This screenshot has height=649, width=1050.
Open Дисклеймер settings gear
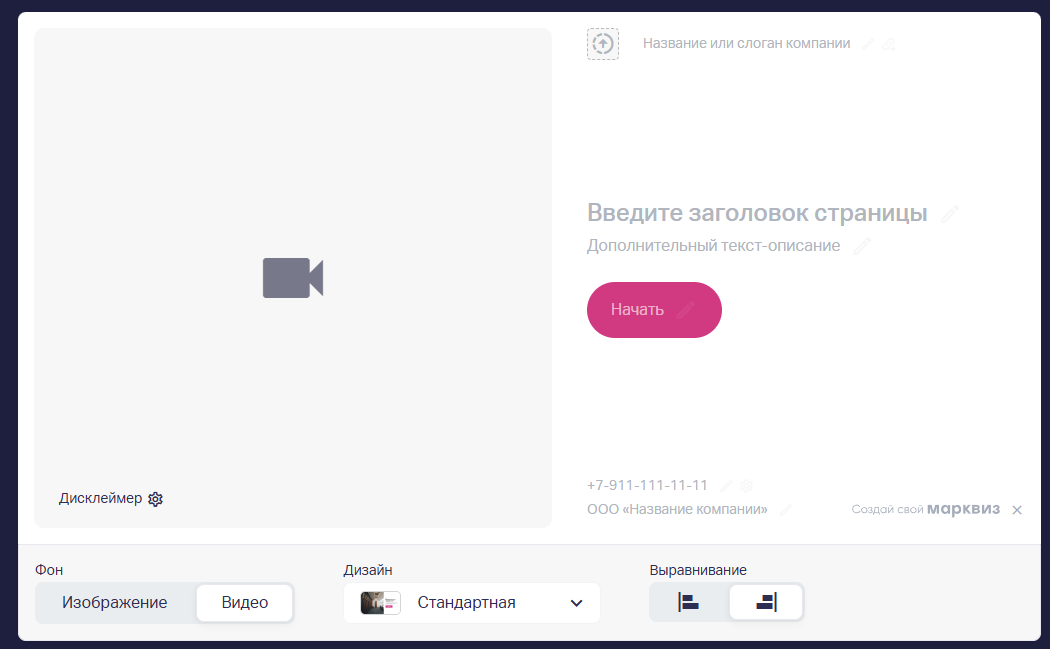[x=155, y=499]
